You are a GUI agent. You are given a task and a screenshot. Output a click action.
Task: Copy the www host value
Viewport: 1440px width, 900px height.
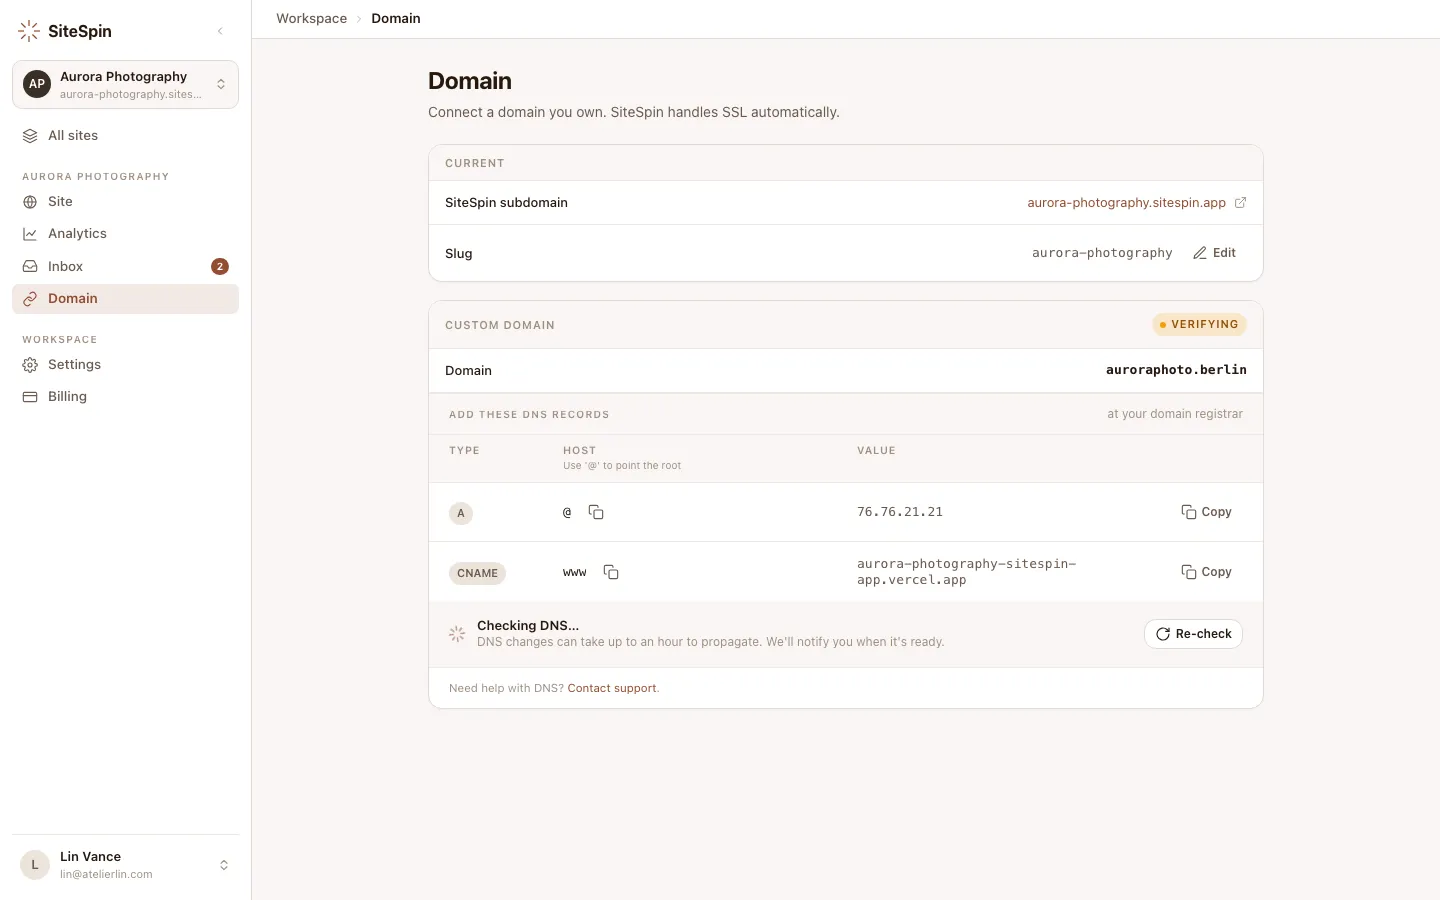point(611,572)
